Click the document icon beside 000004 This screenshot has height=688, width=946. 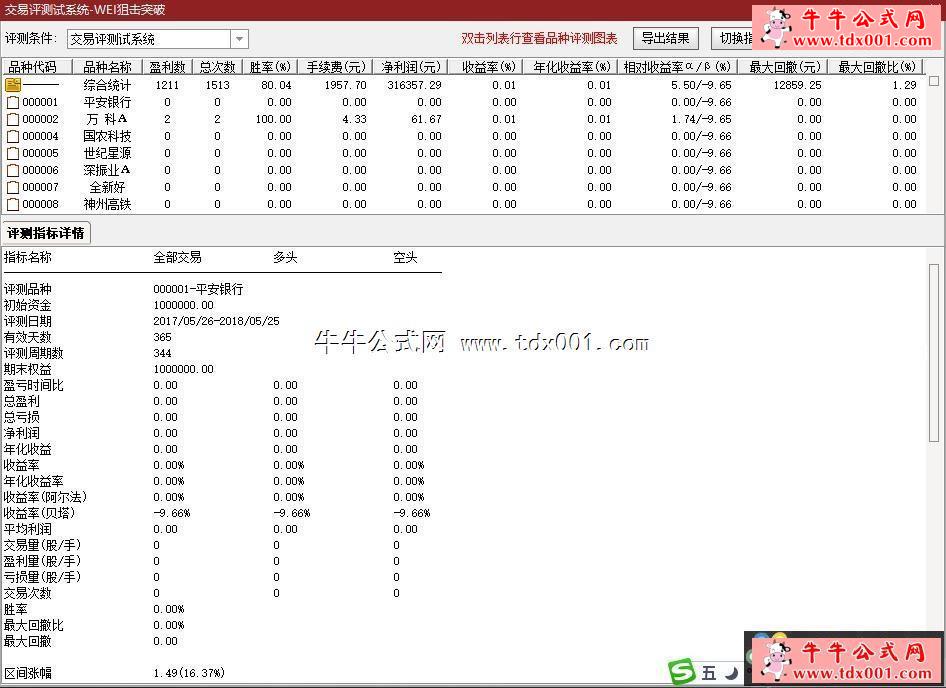tap(13, 136)
